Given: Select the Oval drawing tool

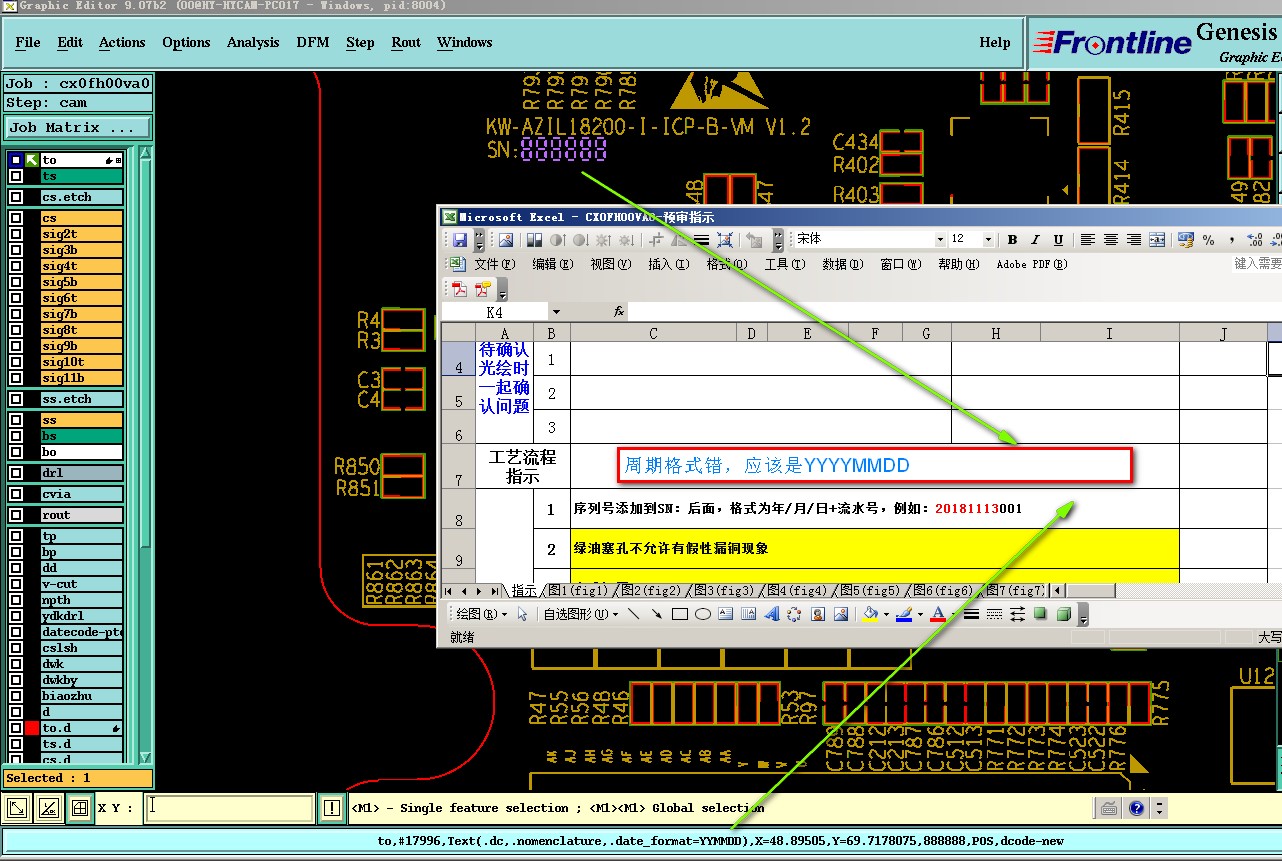Looking at the screenshot, I should 703,614.
